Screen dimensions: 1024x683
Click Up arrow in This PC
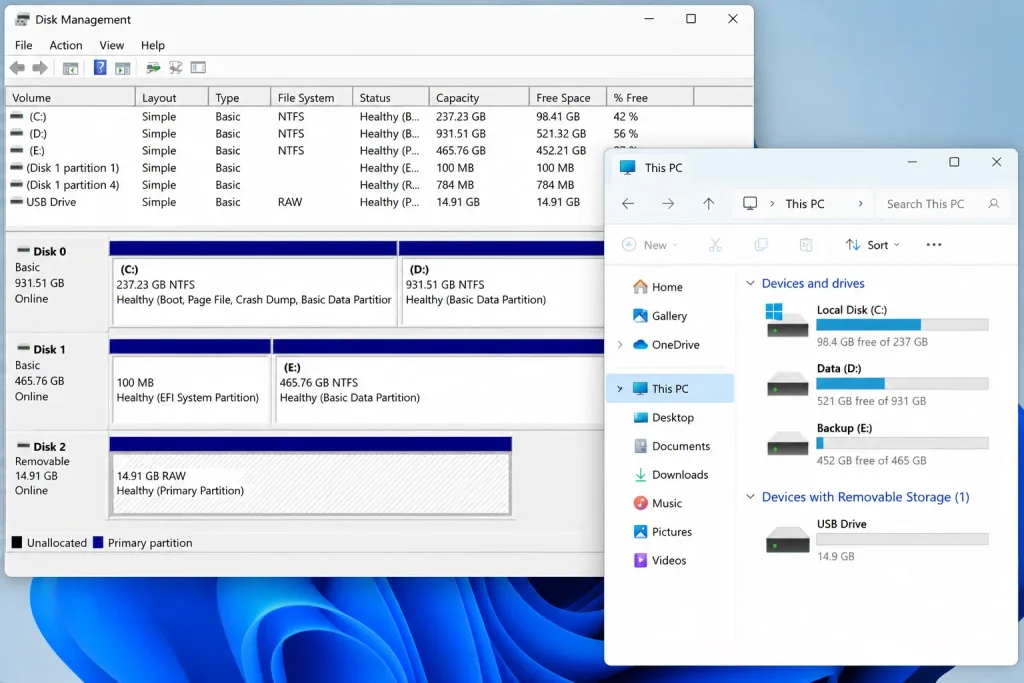click(x=709, y=204)
